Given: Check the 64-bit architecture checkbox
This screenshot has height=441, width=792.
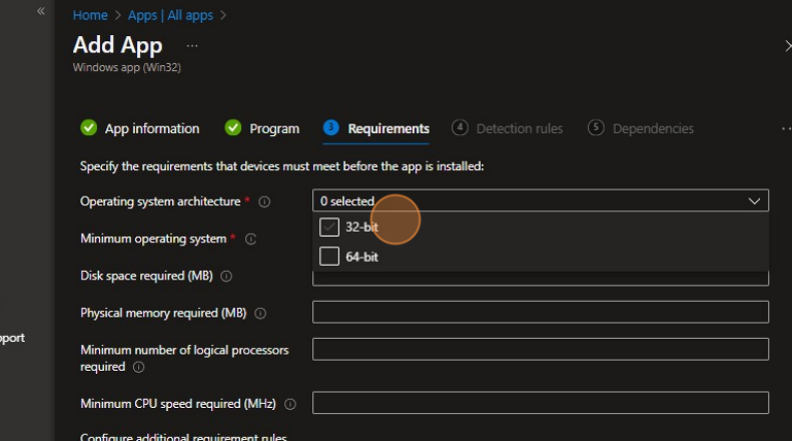Looking at the screenshot, I should pos(329,257).
